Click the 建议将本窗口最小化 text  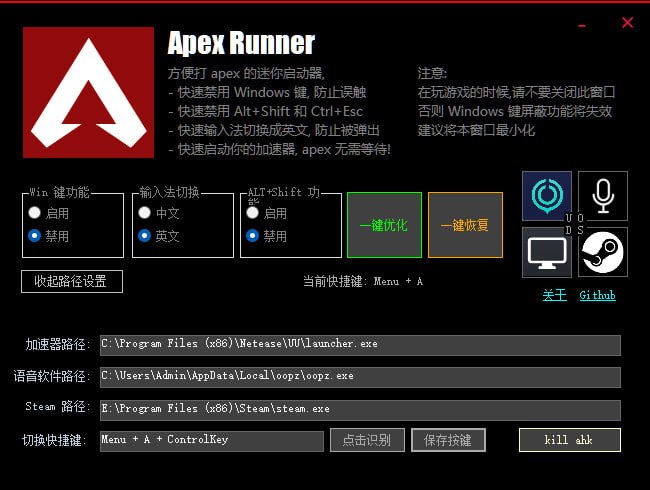coord(476,130)
